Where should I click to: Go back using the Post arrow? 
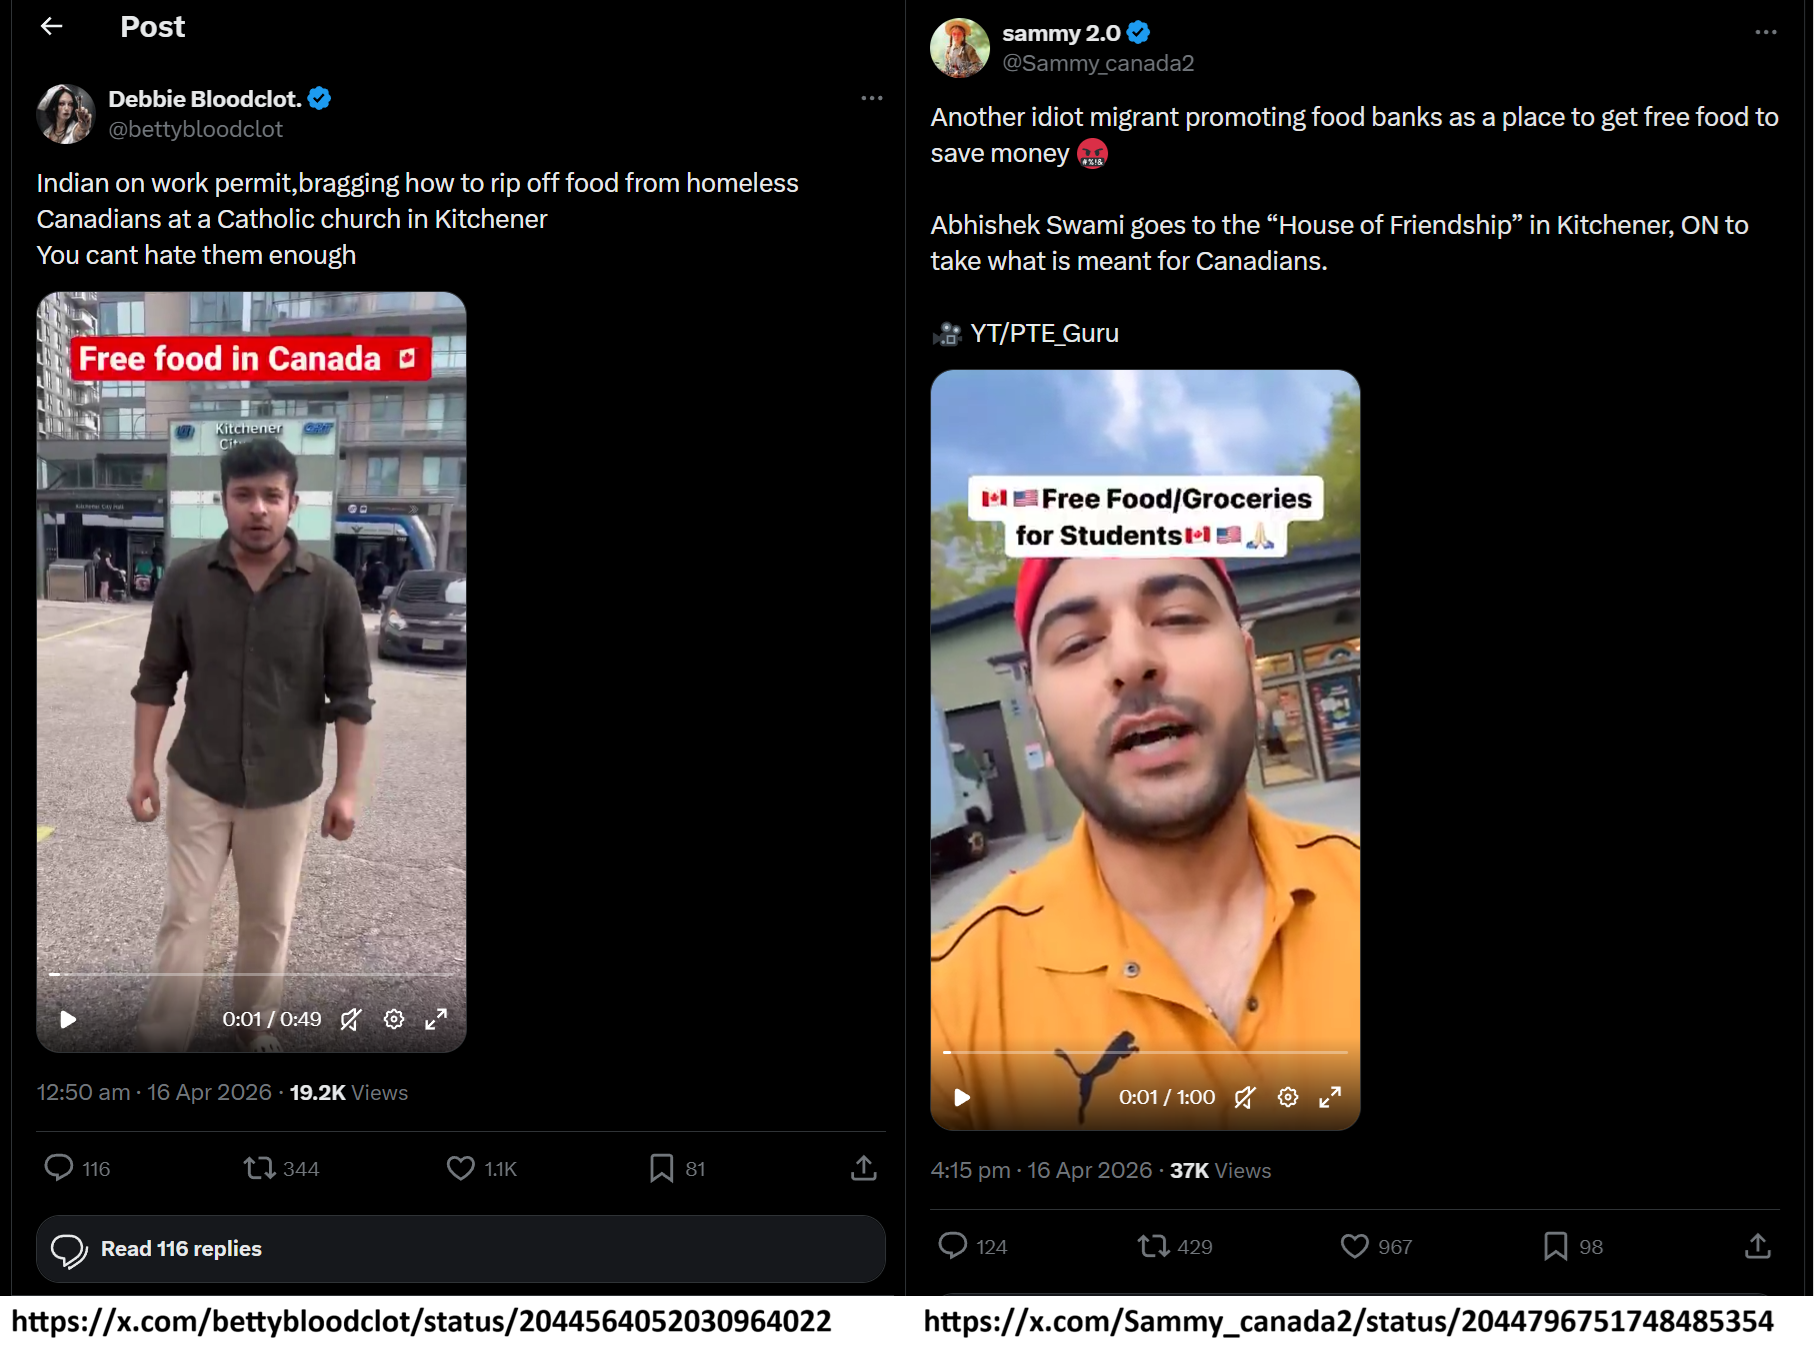point(52,27)
